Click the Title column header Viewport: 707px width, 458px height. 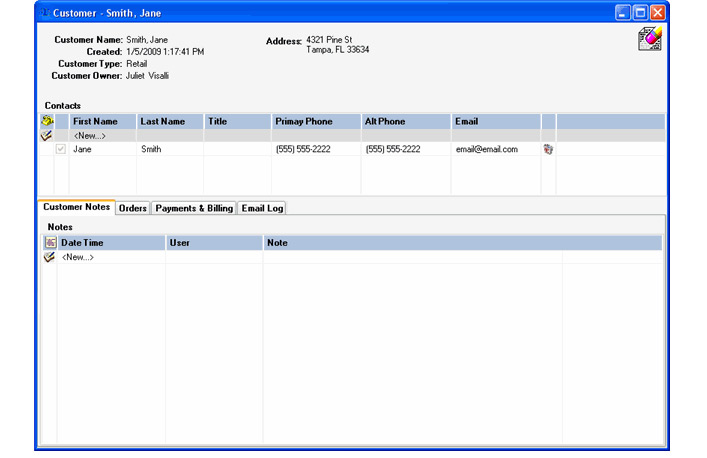[x=238, y=121]
